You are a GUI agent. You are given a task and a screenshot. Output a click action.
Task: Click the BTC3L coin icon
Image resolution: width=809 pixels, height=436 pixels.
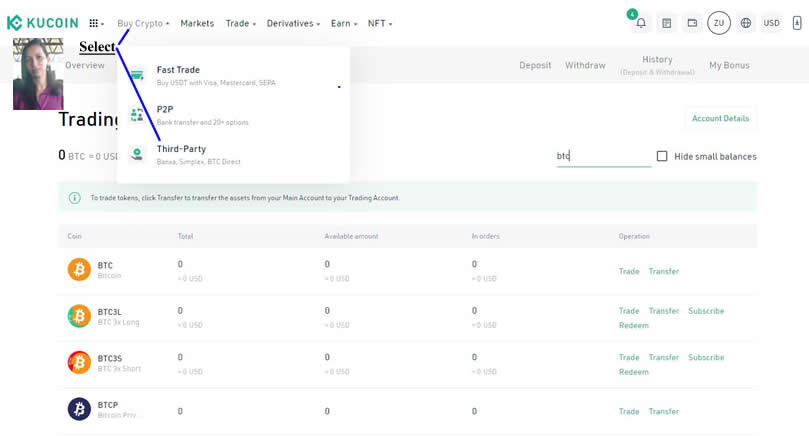(79, 316)
